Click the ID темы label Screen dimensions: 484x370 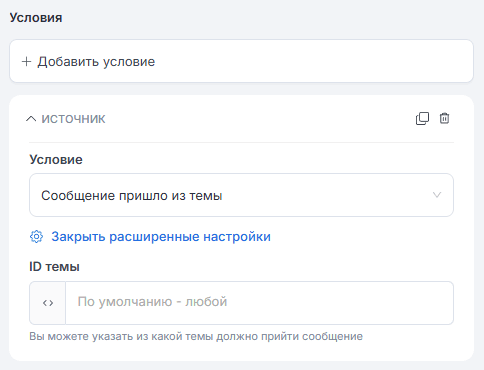point(54,267)
